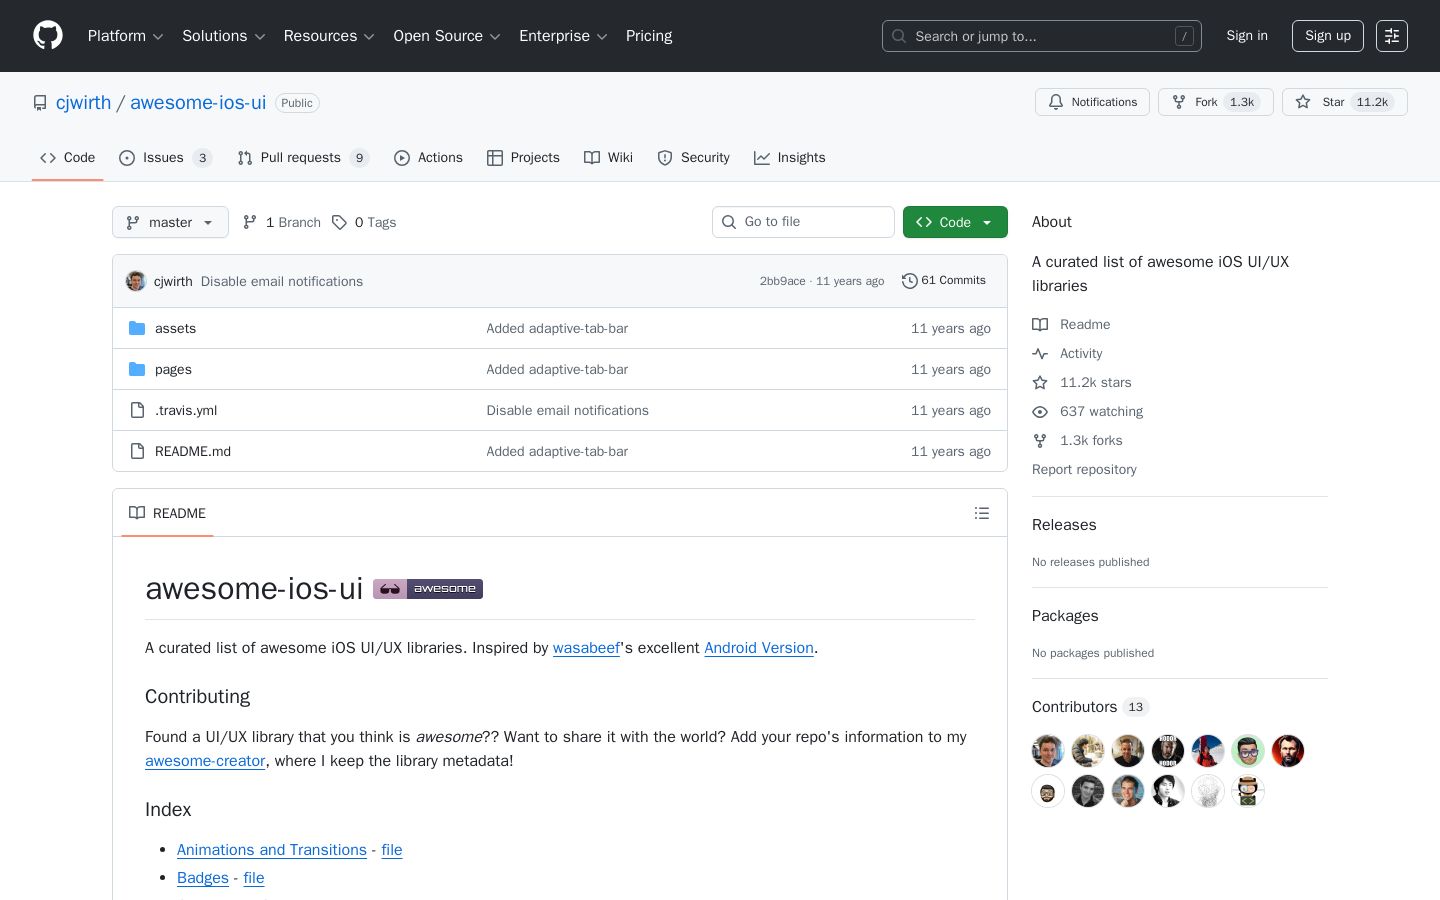Open the Badges index link

[x=203, y=878]
